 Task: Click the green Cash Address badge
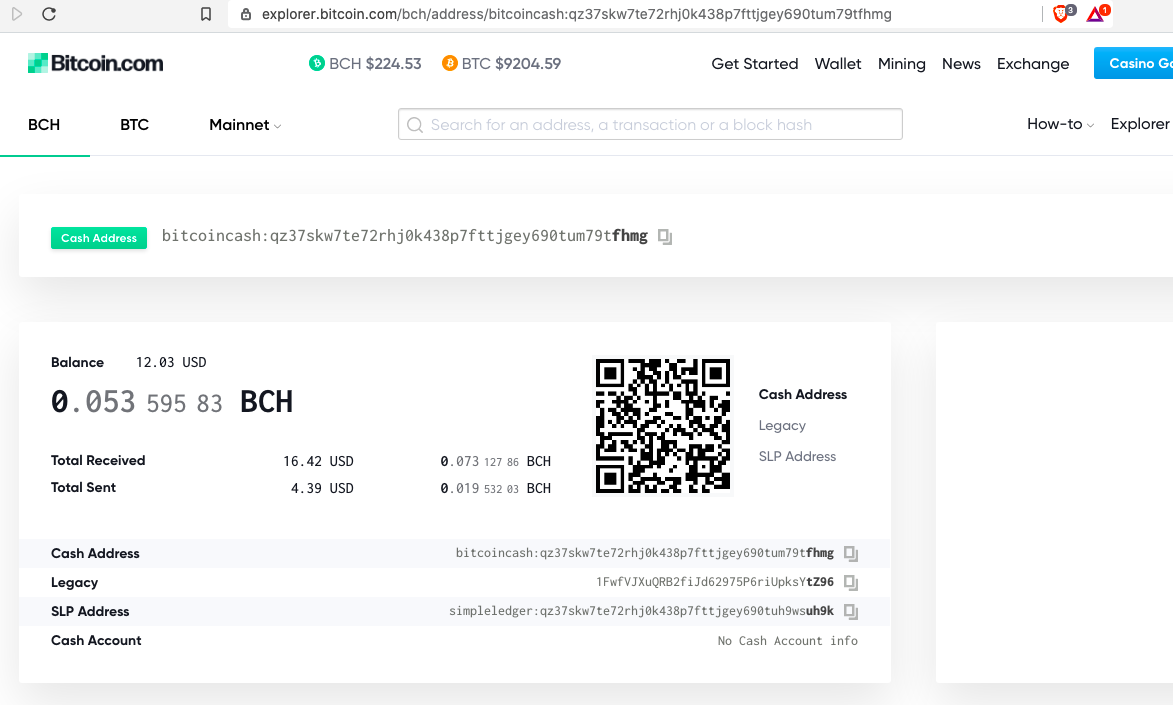pos(99,238)
